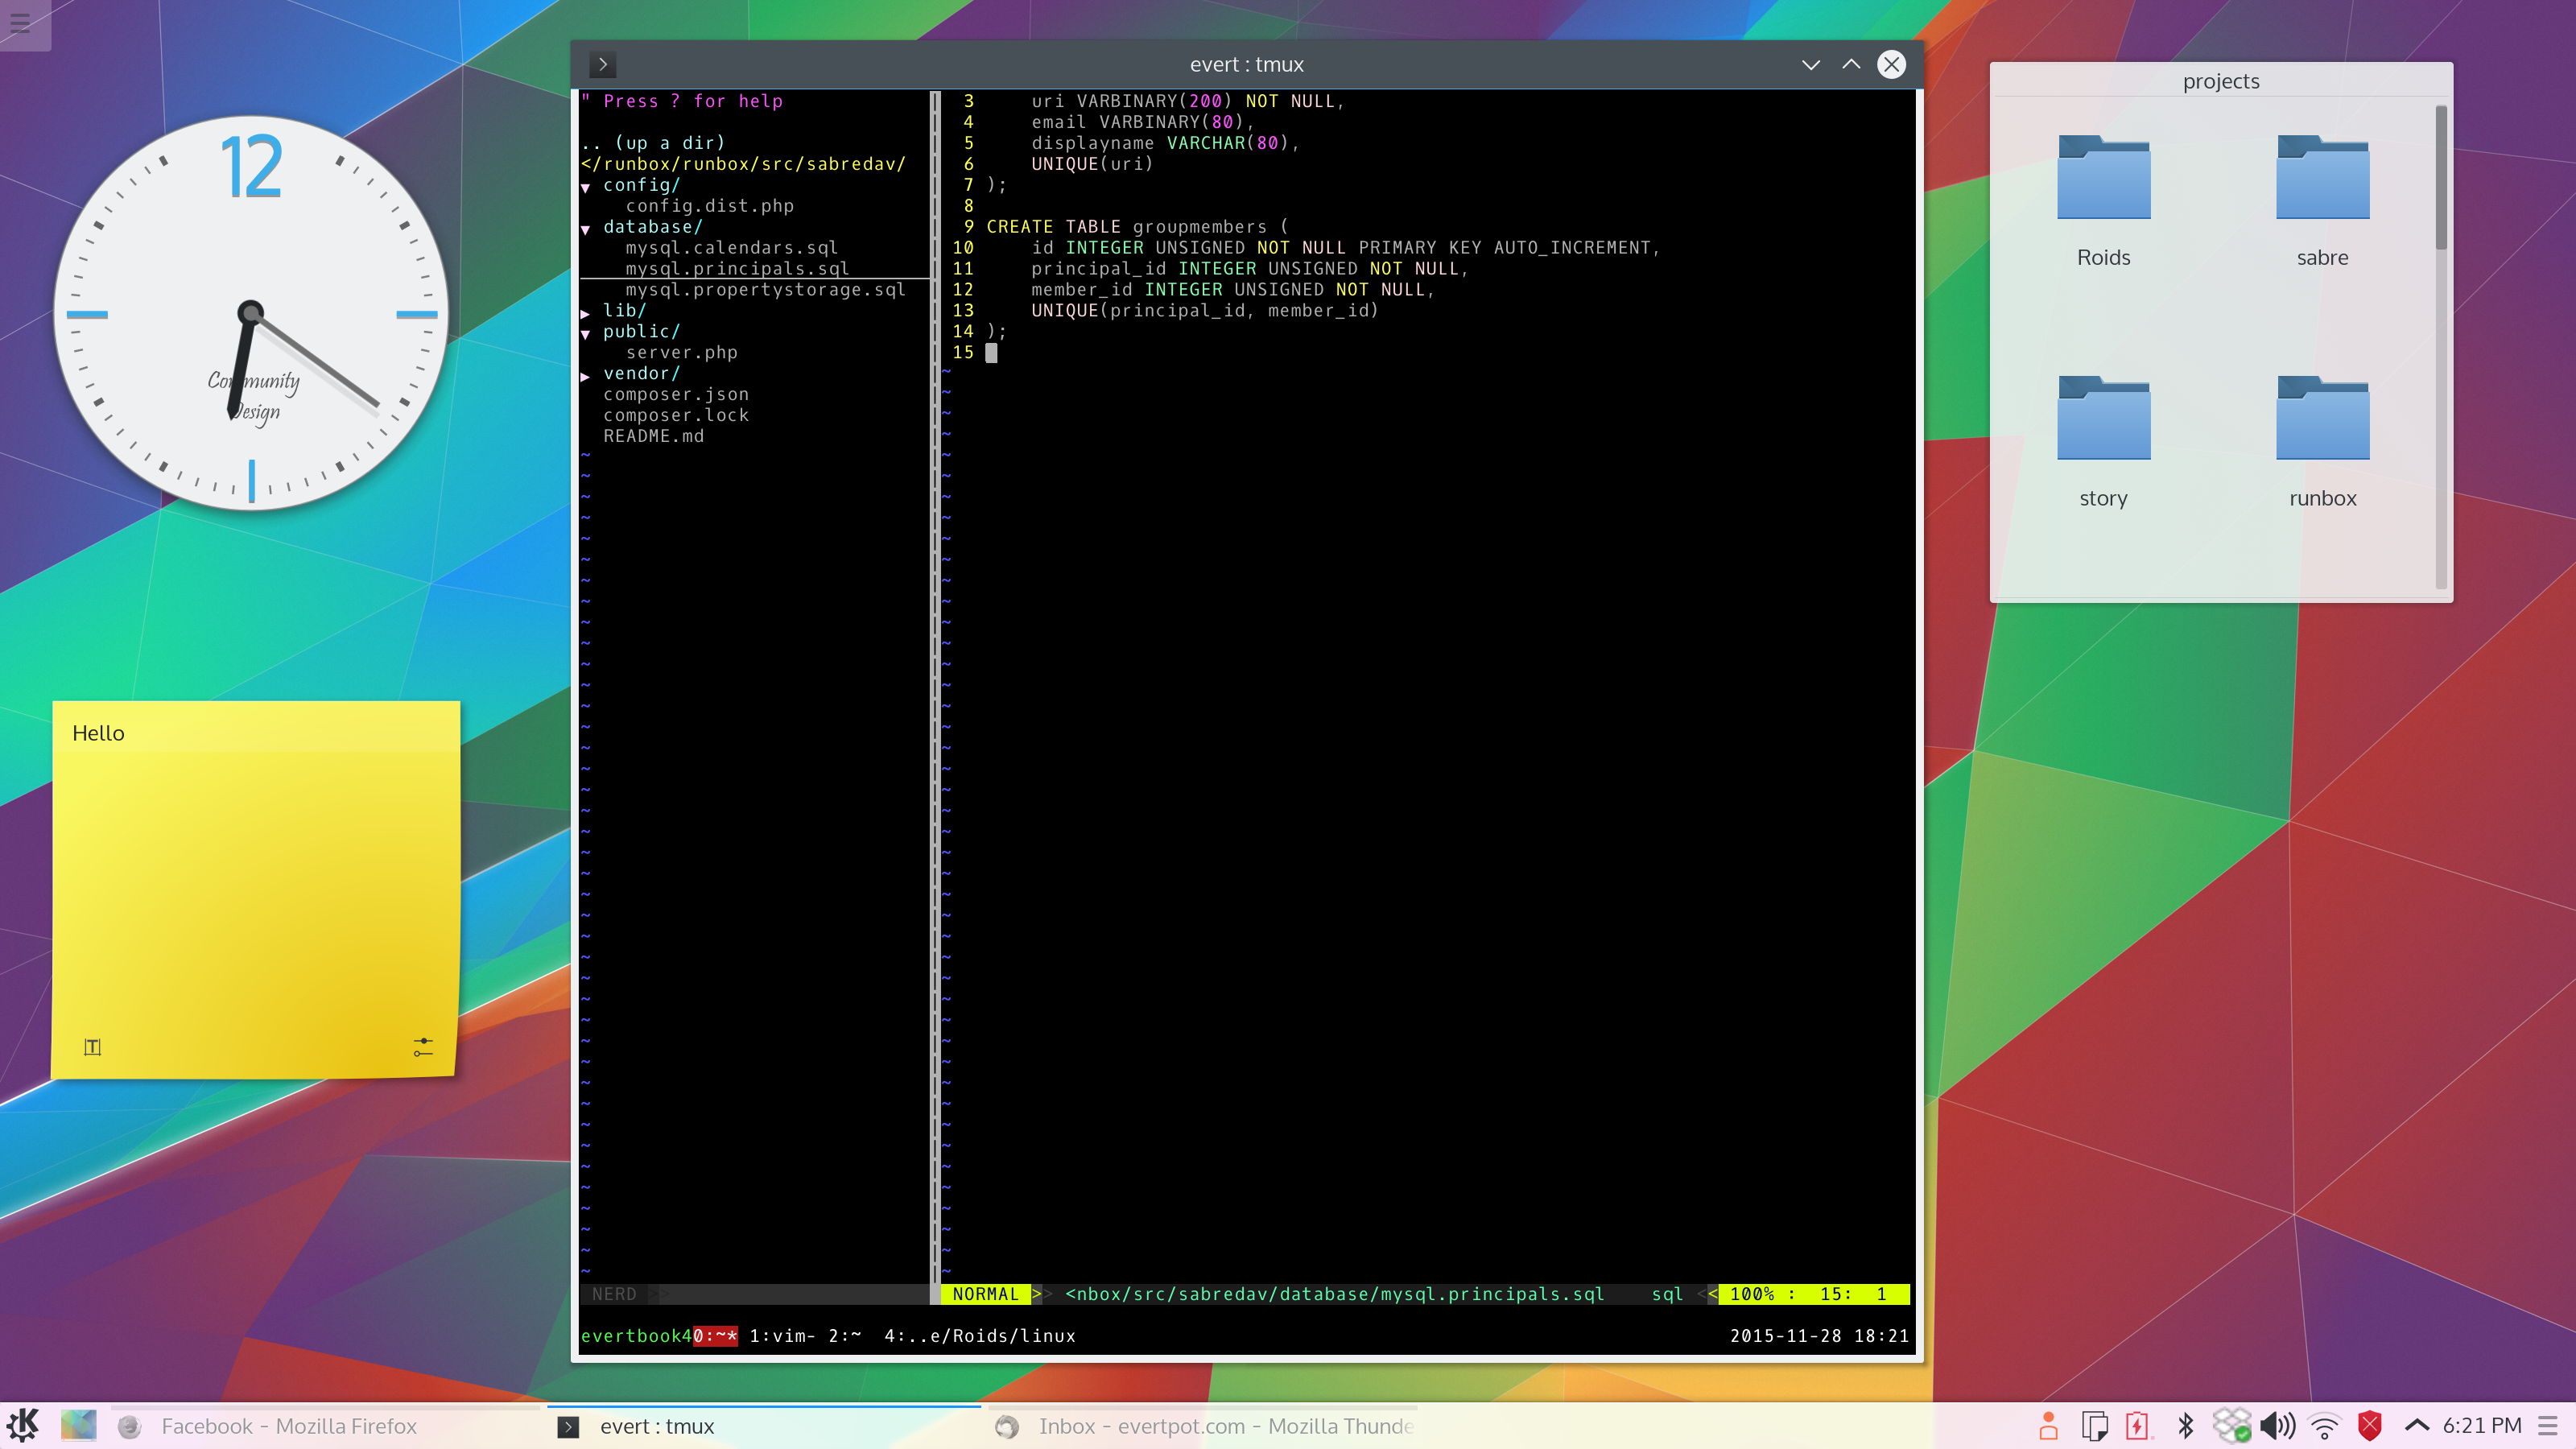
Task: Select composer.json in the file tree
Action: (675, 395)
